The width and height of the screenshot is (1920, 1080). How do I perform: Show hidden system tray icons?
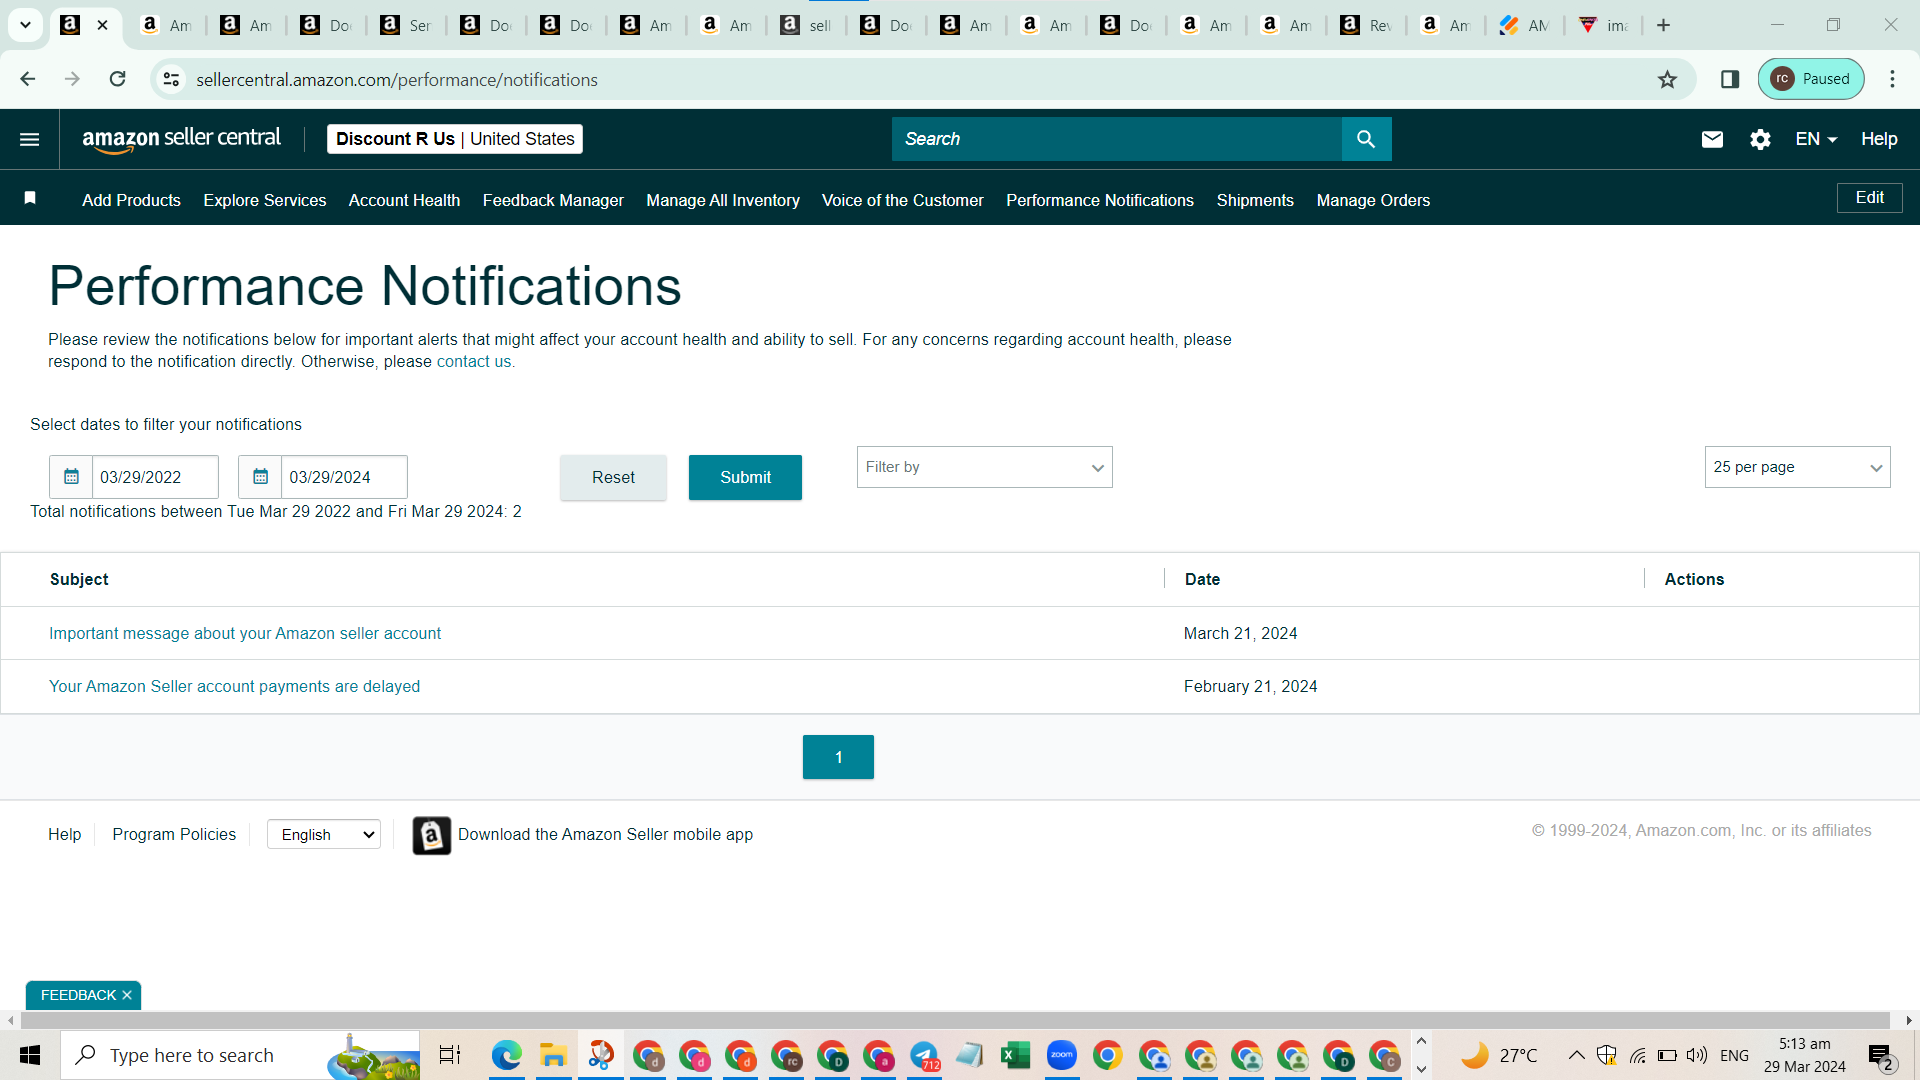click(1576, 1055)
